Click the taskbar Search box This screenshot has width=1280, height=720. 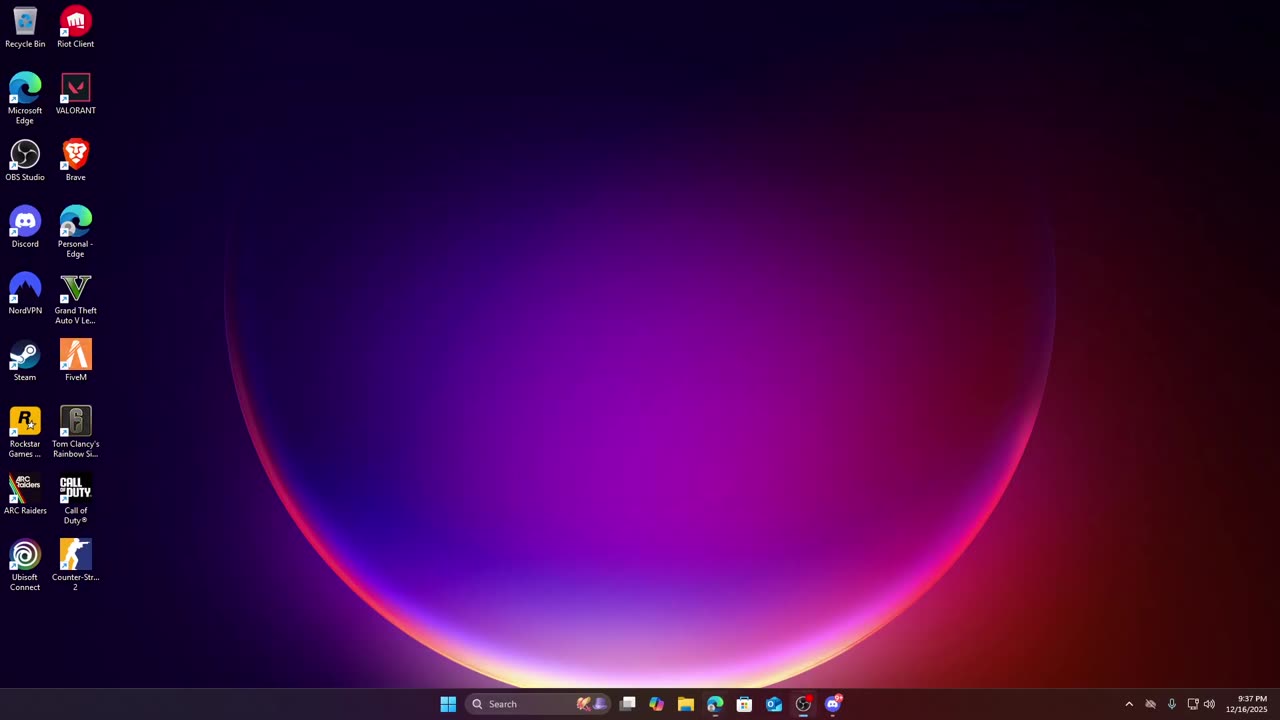click(x=538, y=704)
